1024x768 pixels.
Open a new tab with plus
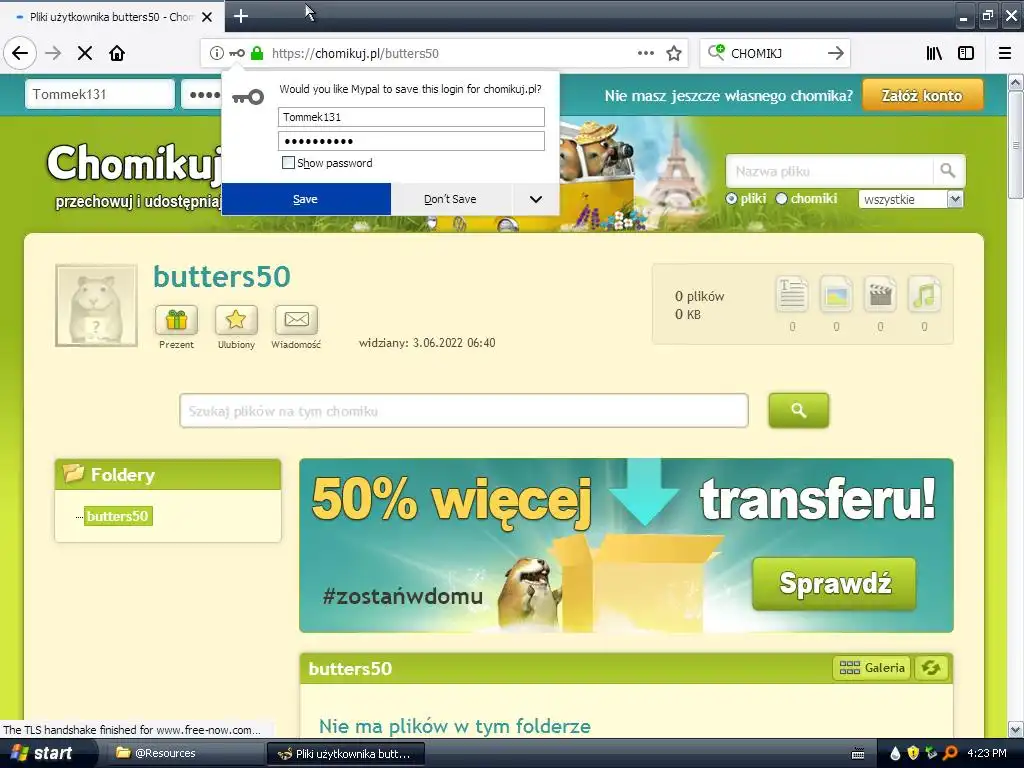(241, 16)
